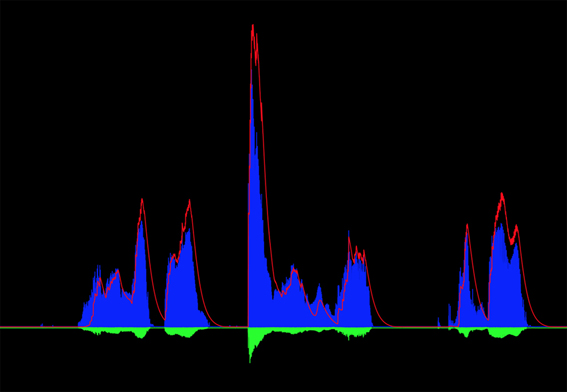Select the highest red peak of final burst
This screenshot has height=392, width=567.
tap(502, 194)
